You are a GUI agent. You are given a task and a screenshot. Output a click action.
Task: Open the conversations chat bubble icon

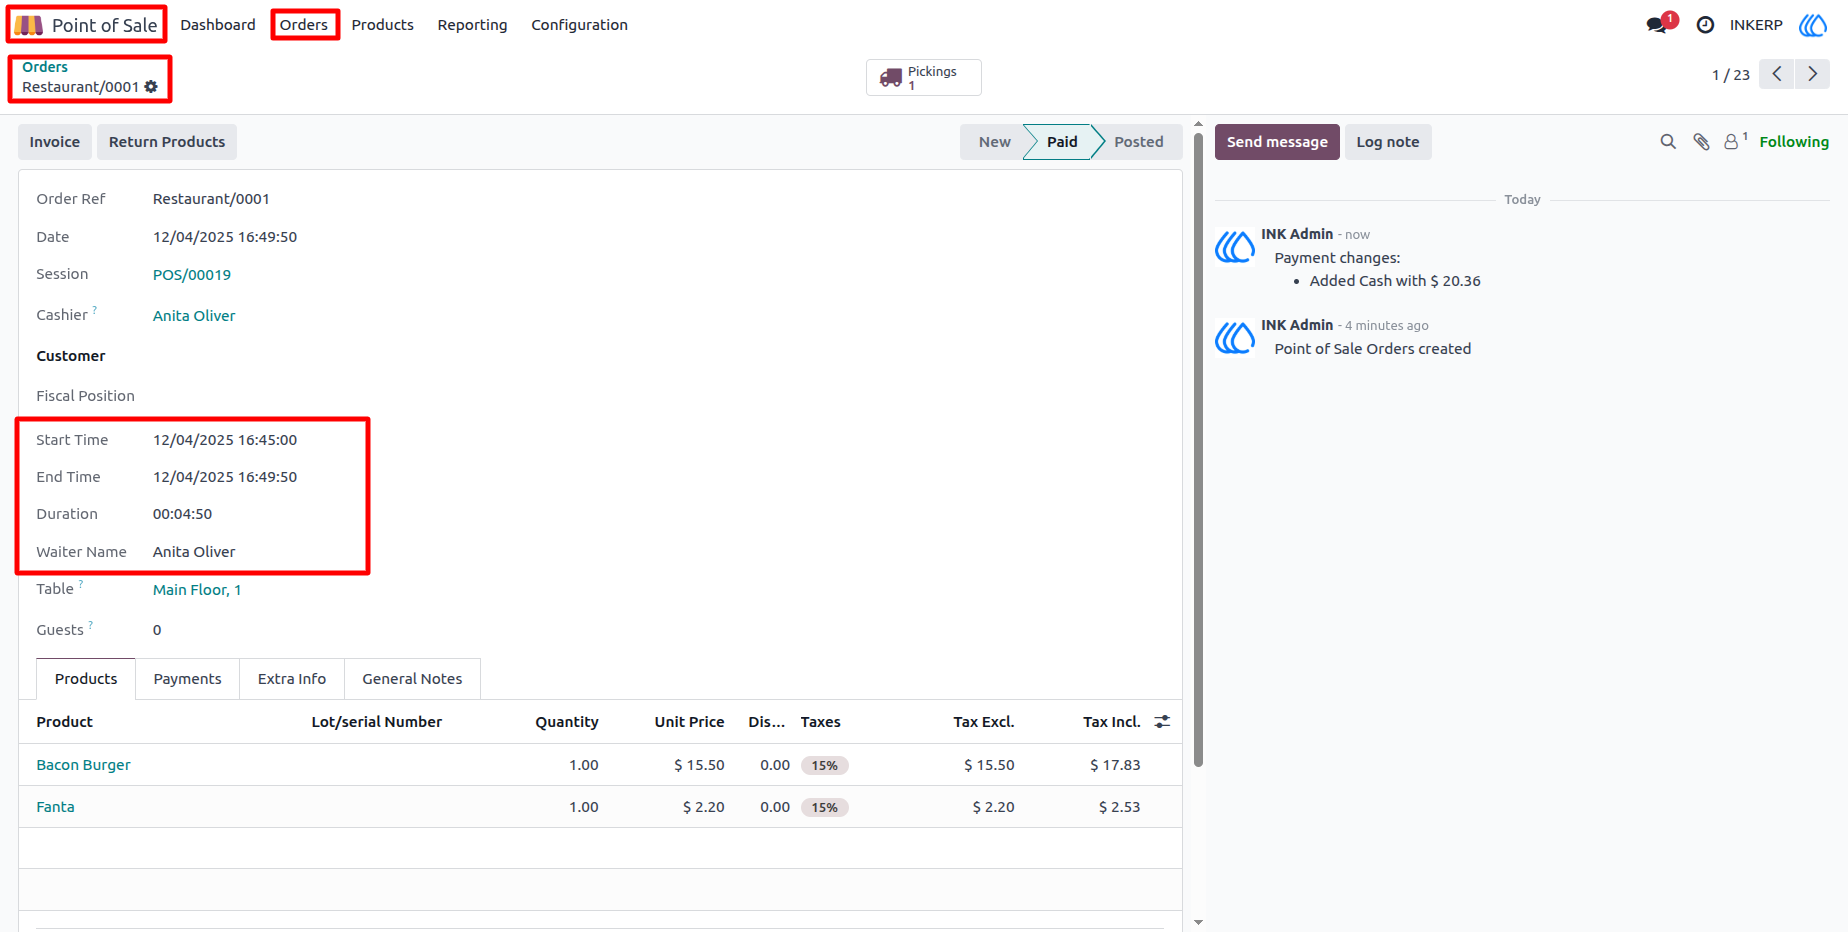click(x=1657, y=25)
